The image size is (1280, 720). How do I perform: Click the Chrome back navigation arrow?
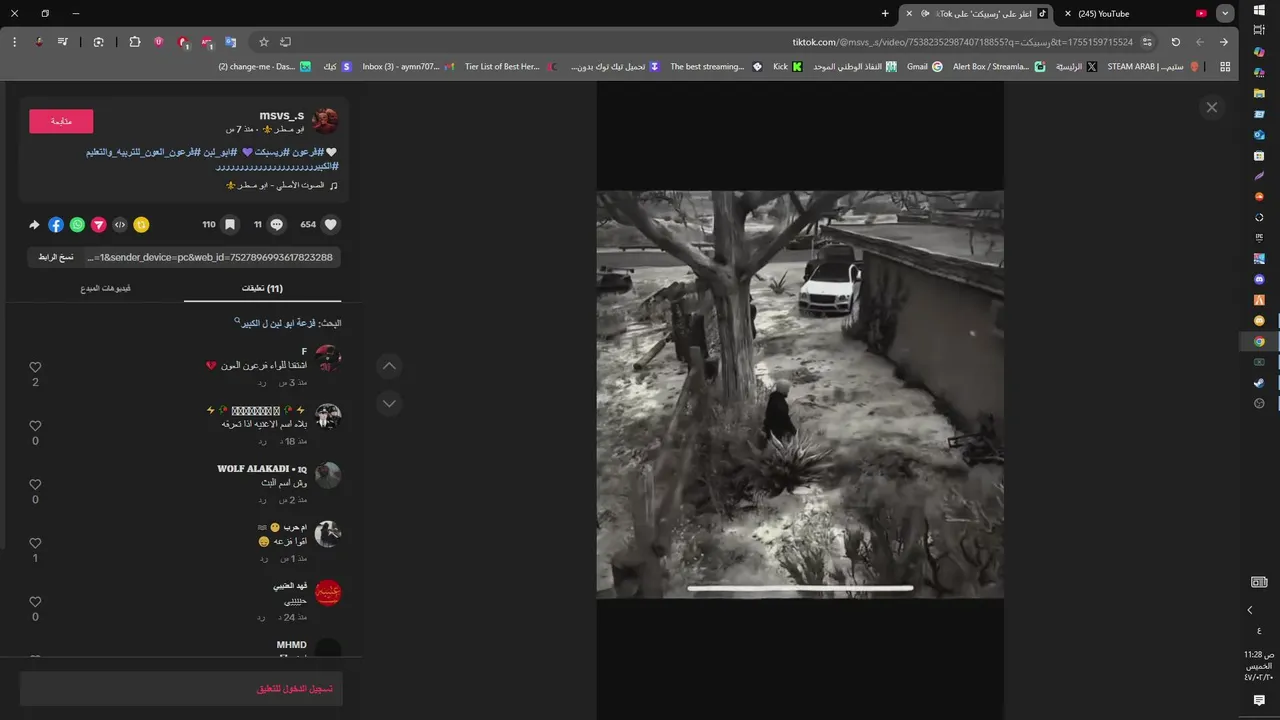1223,42
